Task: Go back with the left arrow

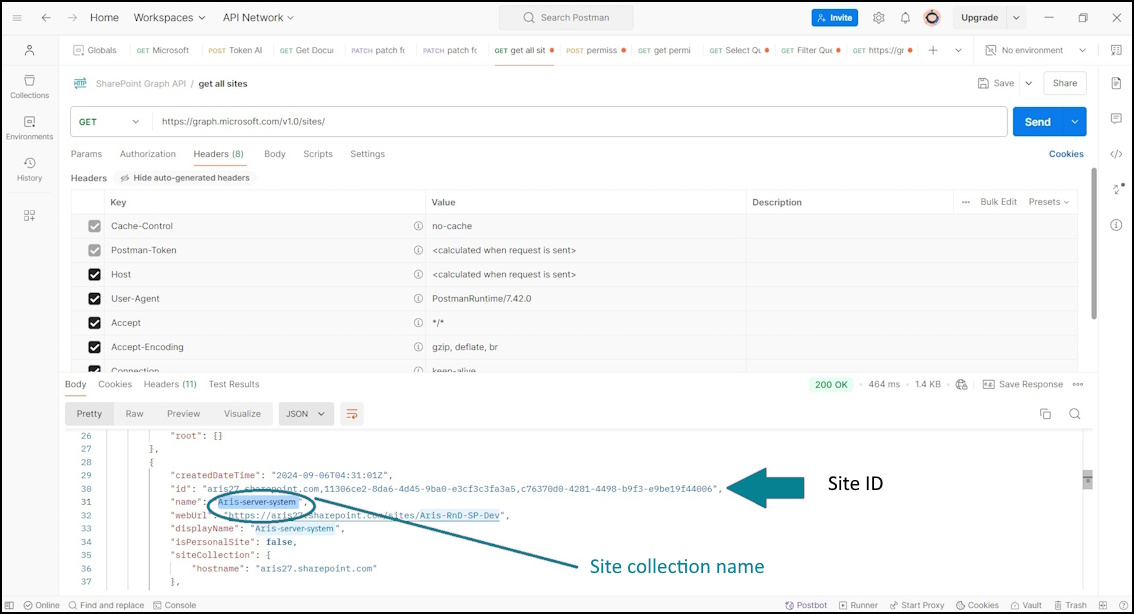Action: [46, 17]
